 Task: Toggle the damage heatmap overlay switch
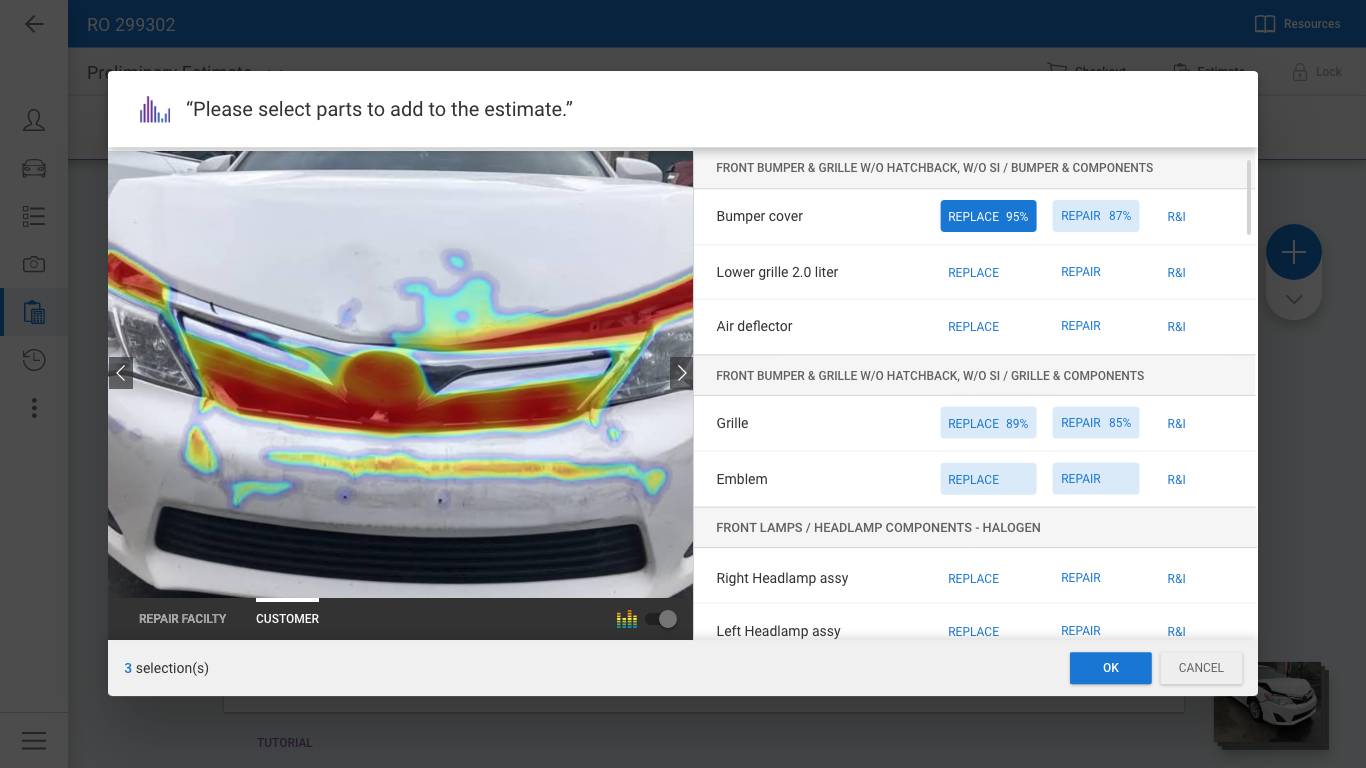coord(661,619)
